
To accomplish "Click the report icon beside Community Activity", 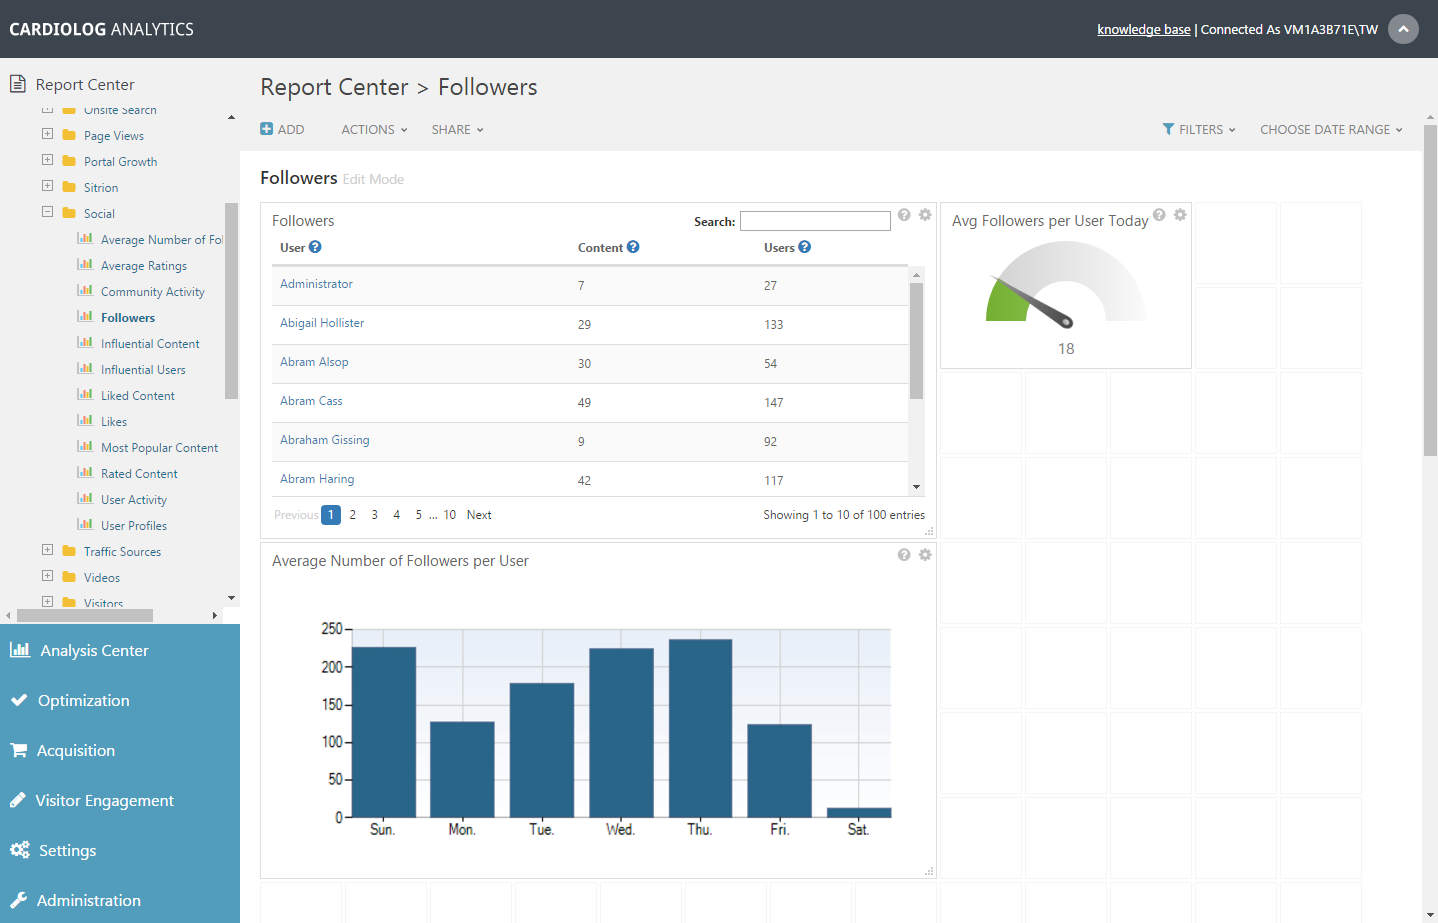I will [x=85, y=290].
